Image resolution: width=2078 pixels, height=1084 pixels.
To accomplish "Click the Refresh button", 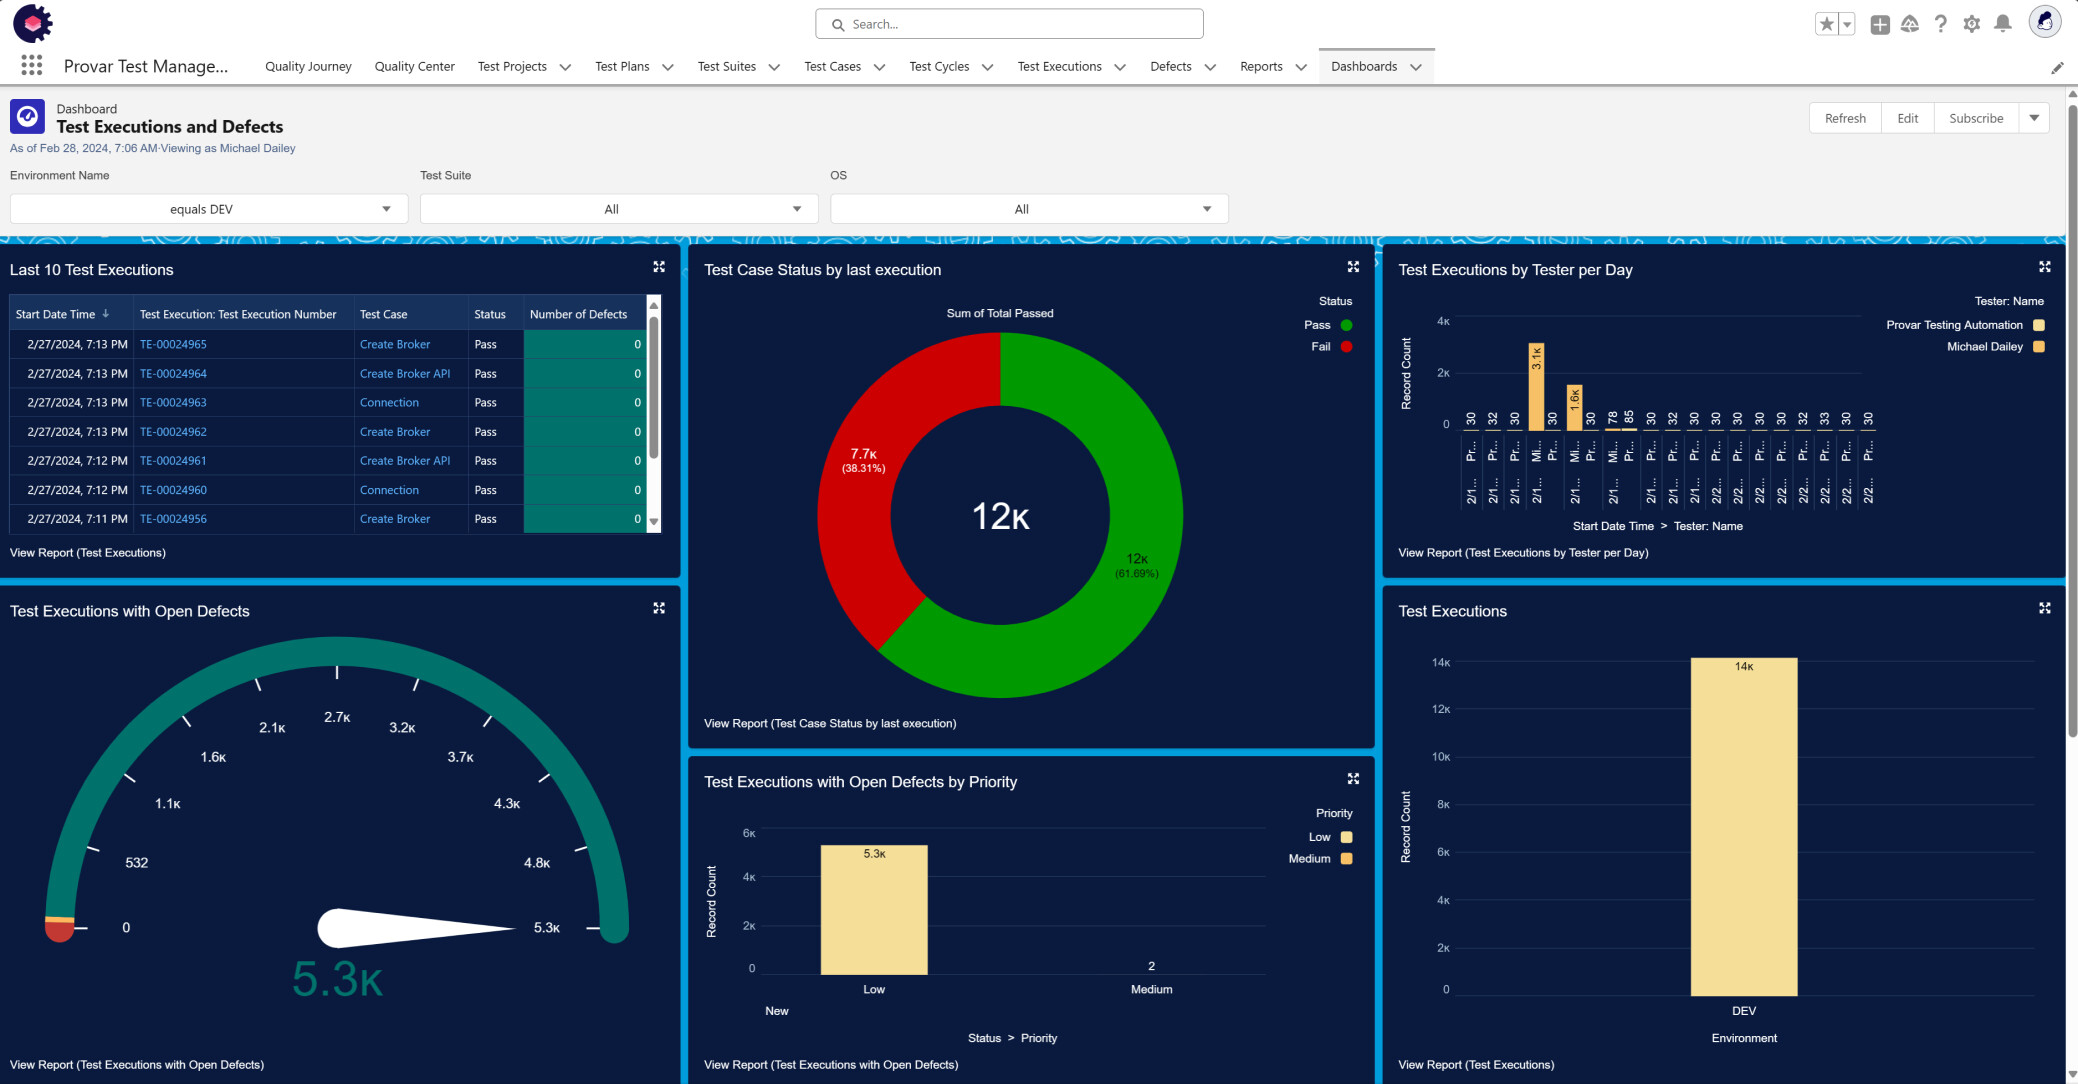I will pos(1844,118).
